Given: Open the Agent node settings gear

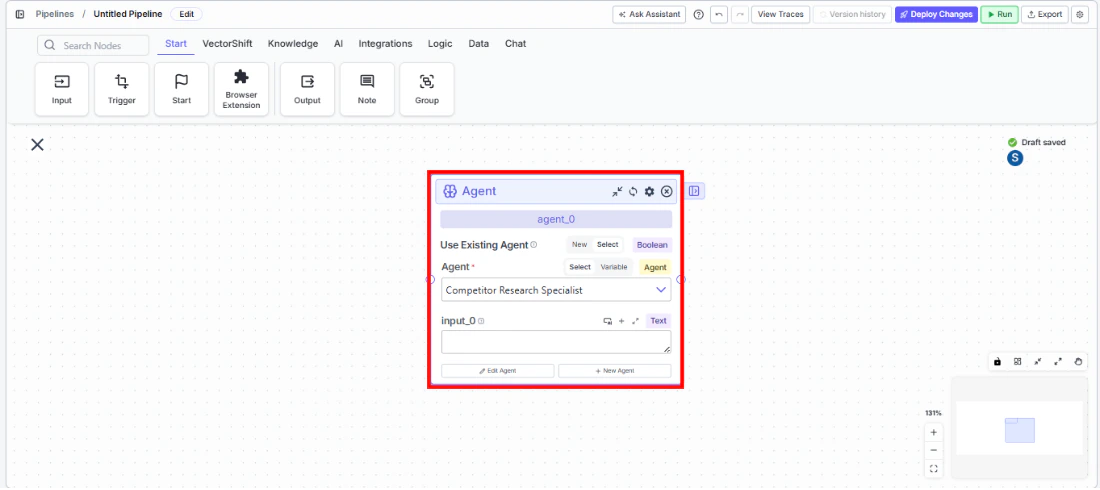Looking at the screenshot, I should click(650, 192).
